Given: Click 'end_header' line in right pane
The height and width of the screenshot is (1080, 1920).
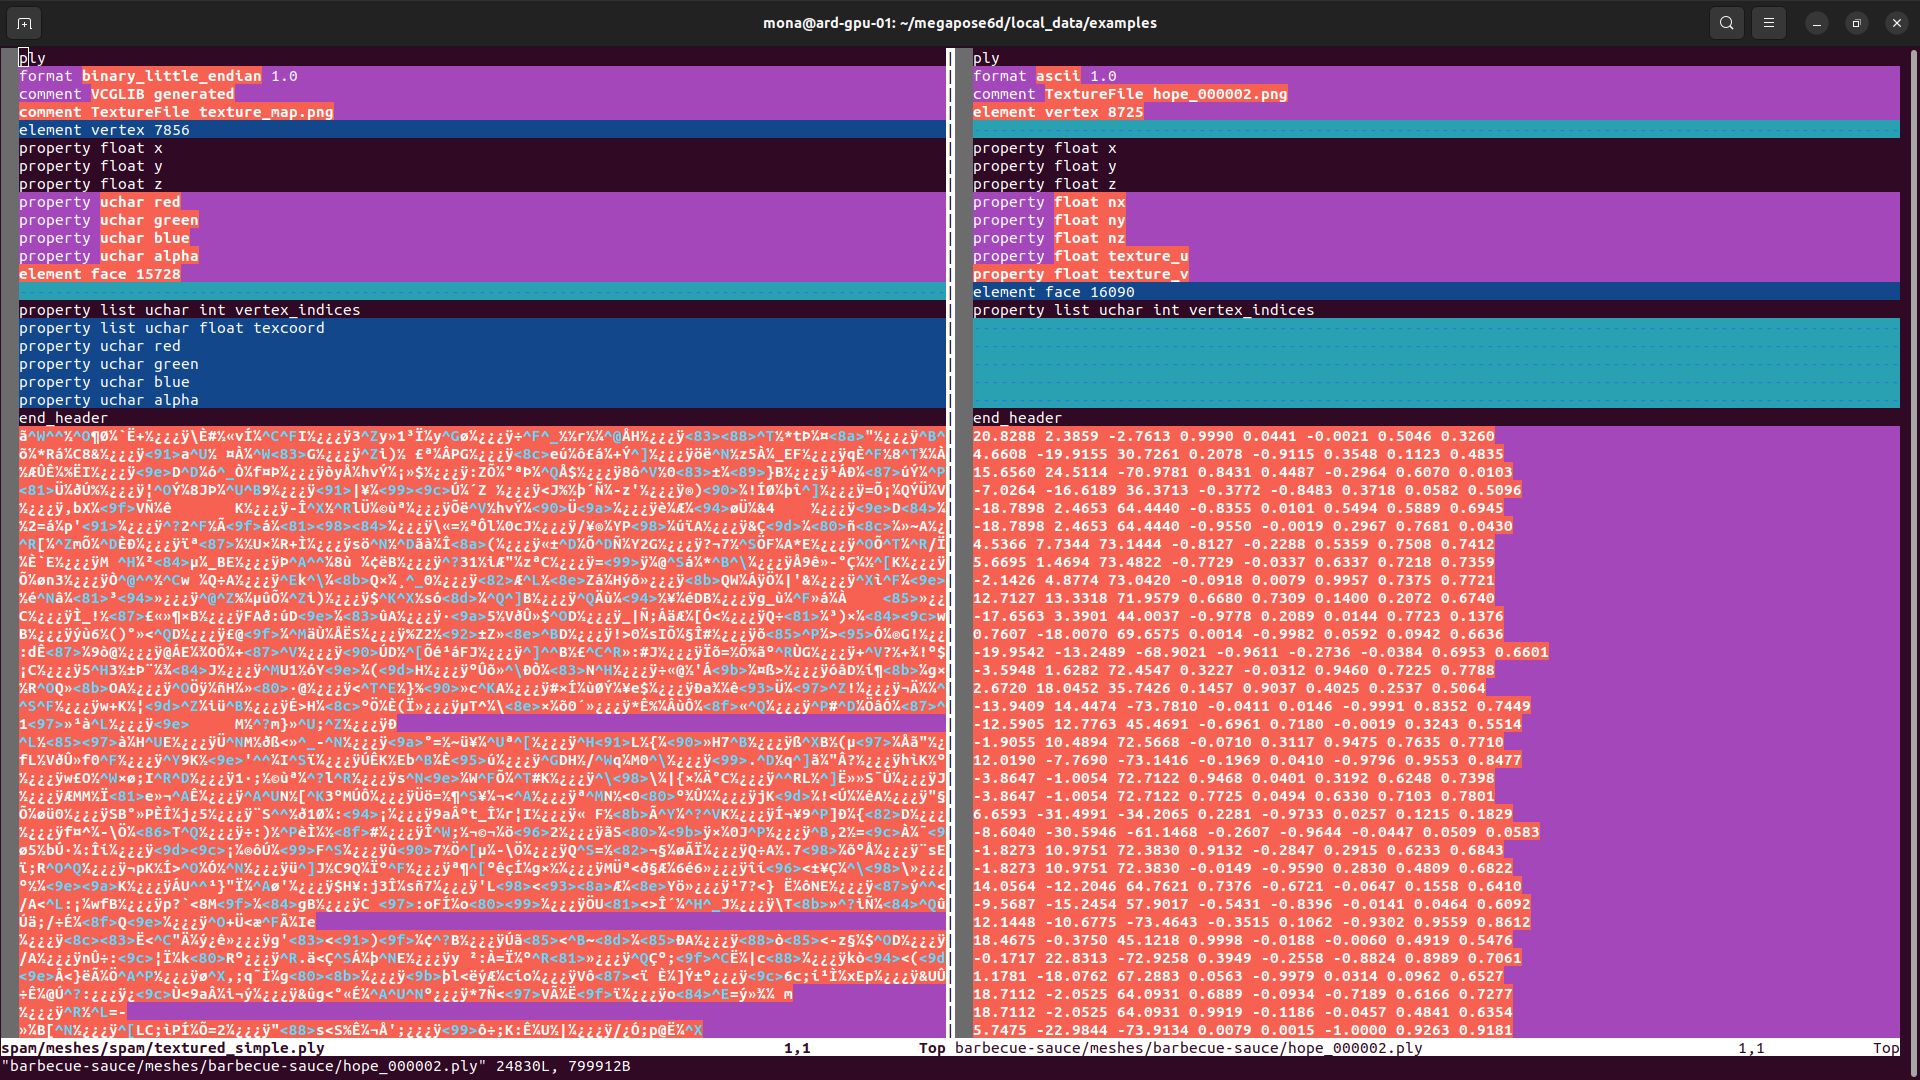Looking at the screenshot, I should click(1017, 418).
